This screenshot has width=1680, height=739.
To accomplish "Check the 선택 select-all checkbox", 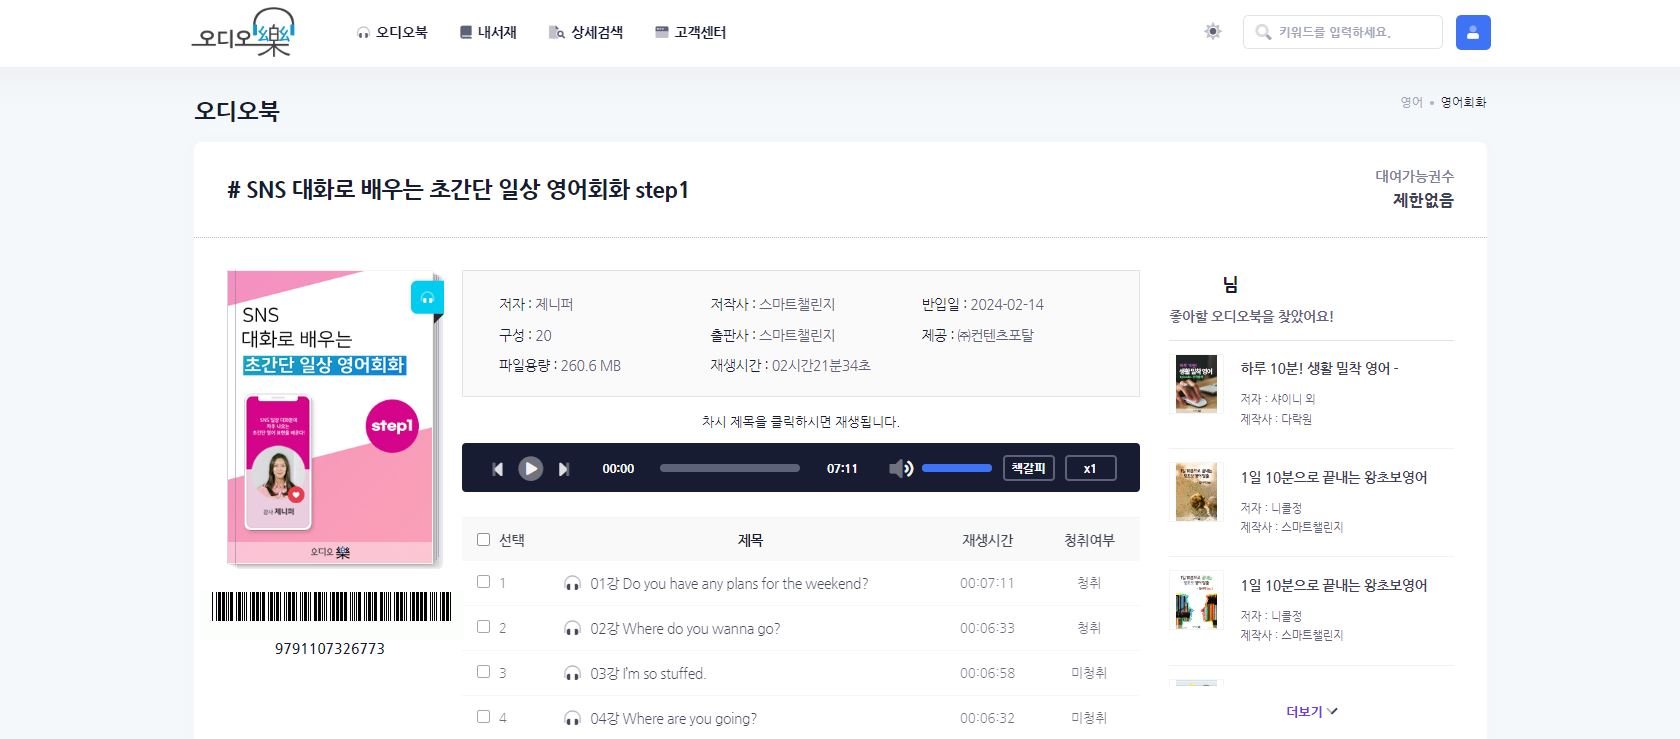I will [484, 540].
